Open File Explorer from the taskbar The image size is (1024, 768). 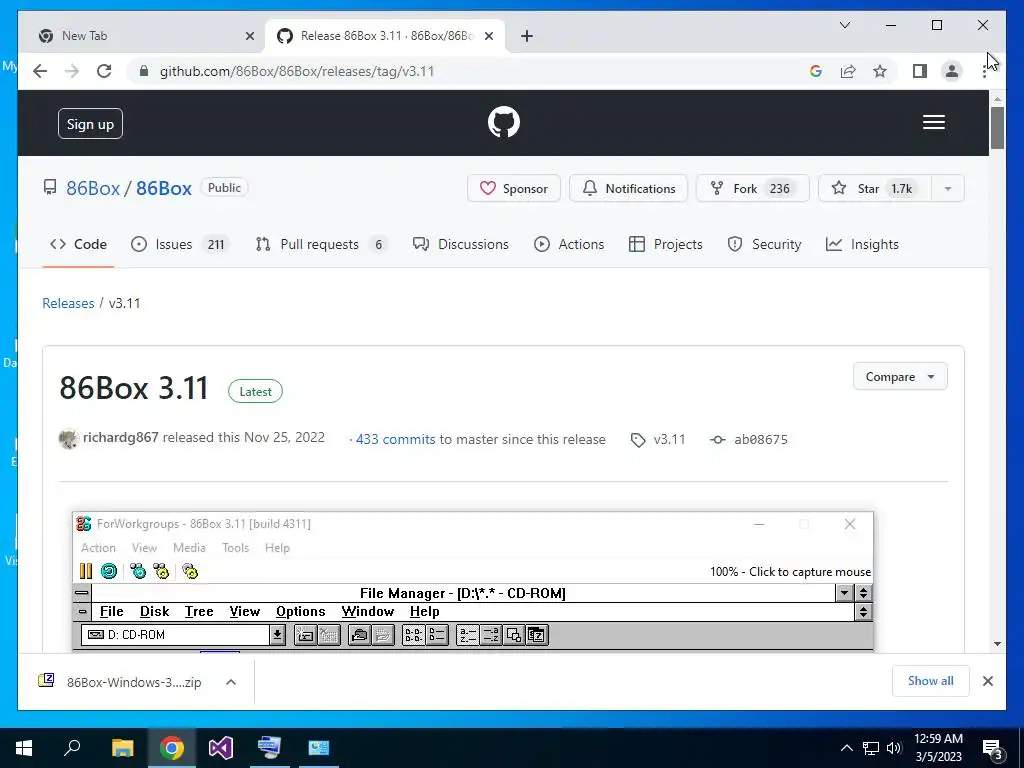[x=122, y=748]
